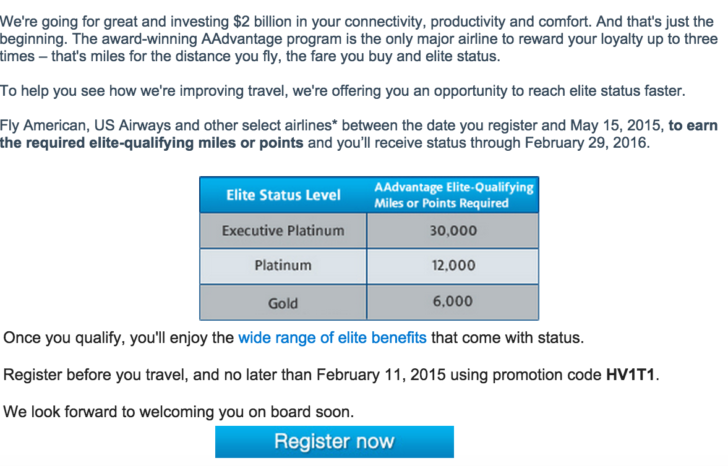Screen dimensions: 728x466
Task: Click the promotion code HV1T1 text
Action: (630, 375)
